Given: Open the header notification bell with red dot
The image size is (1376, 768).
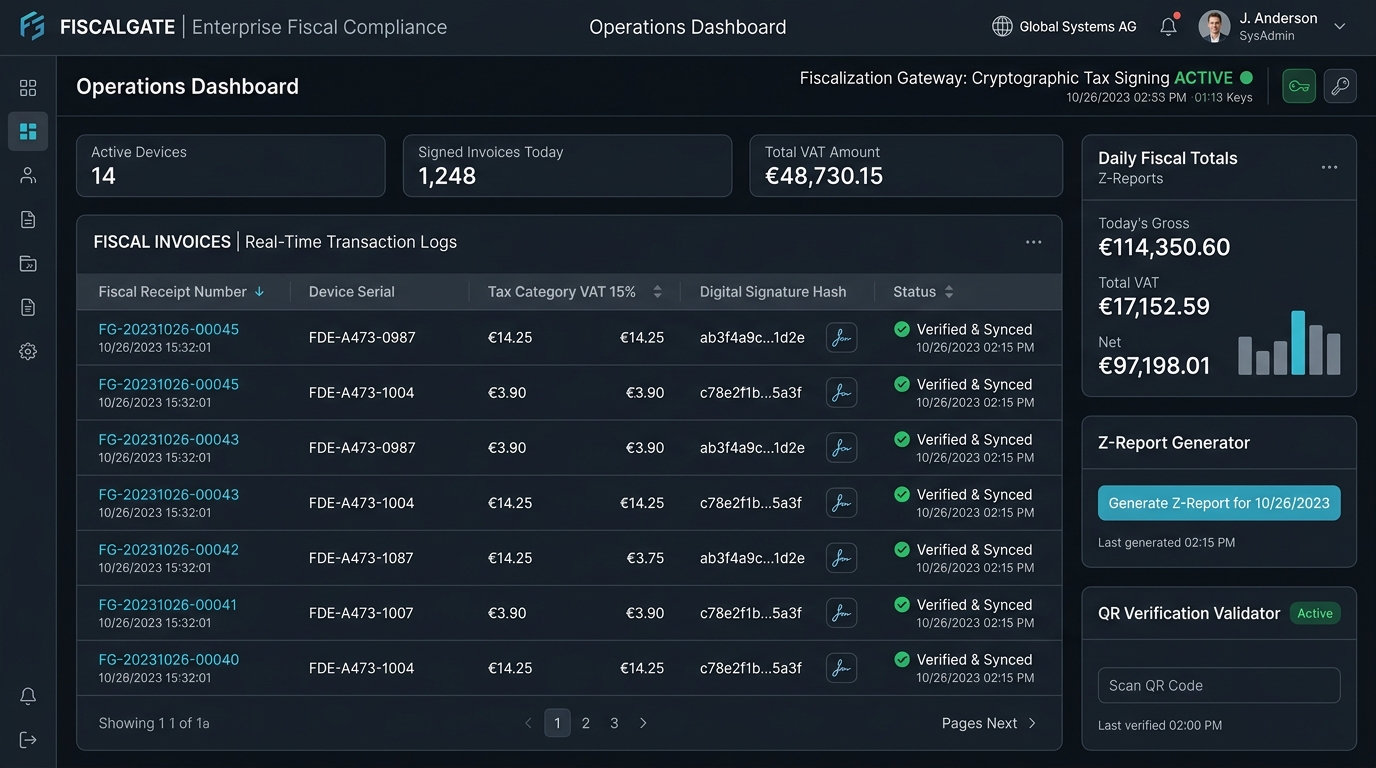Looking at the screenshot, I should (1168, 27).
